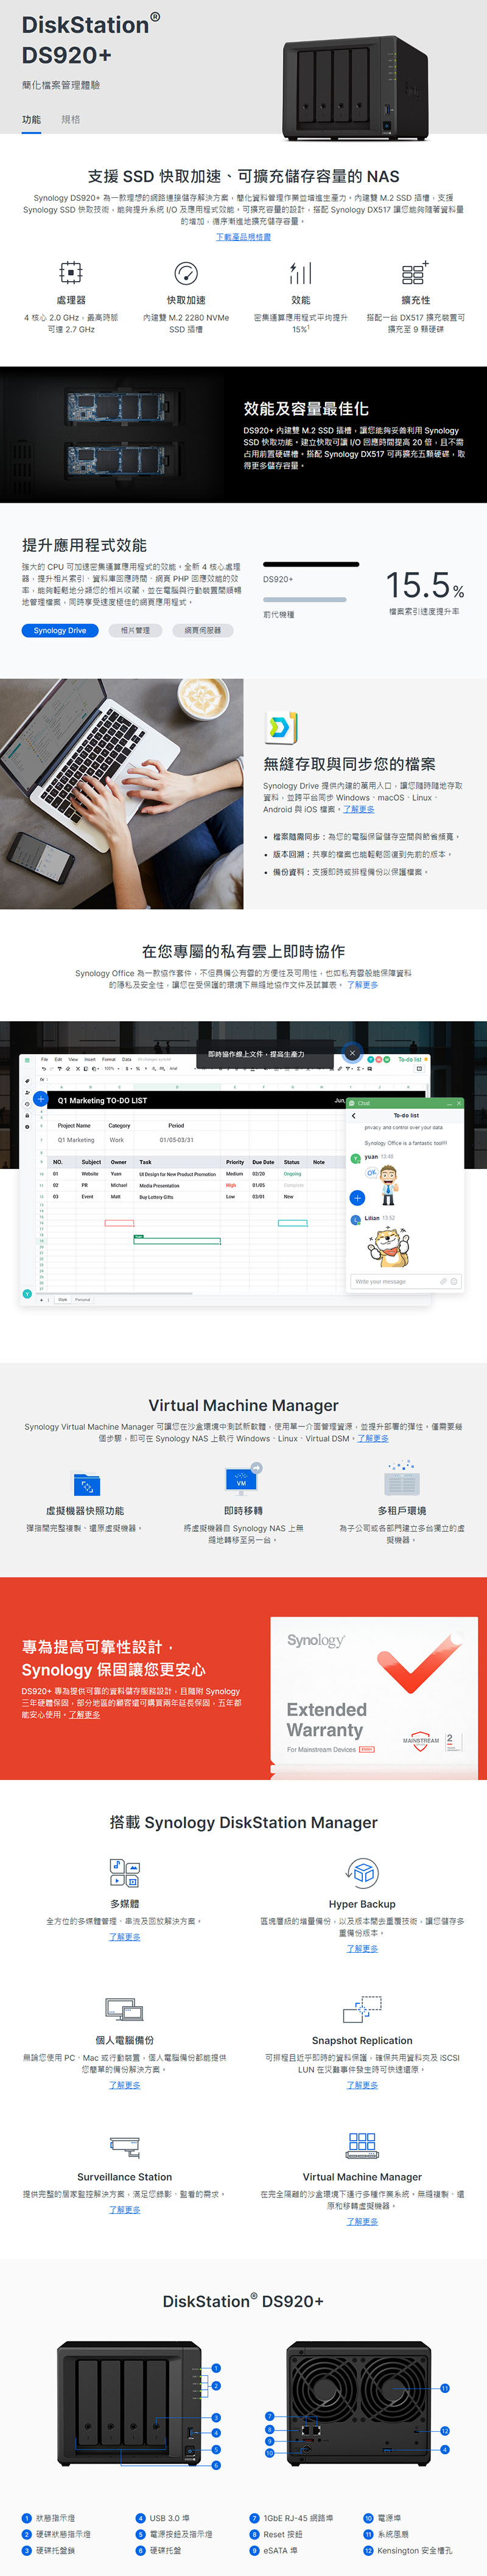Open 了解更多 link for Virtual Machine Manager intro
The width and height of the screenshot is (487, 2576).
pos(373,1438)
